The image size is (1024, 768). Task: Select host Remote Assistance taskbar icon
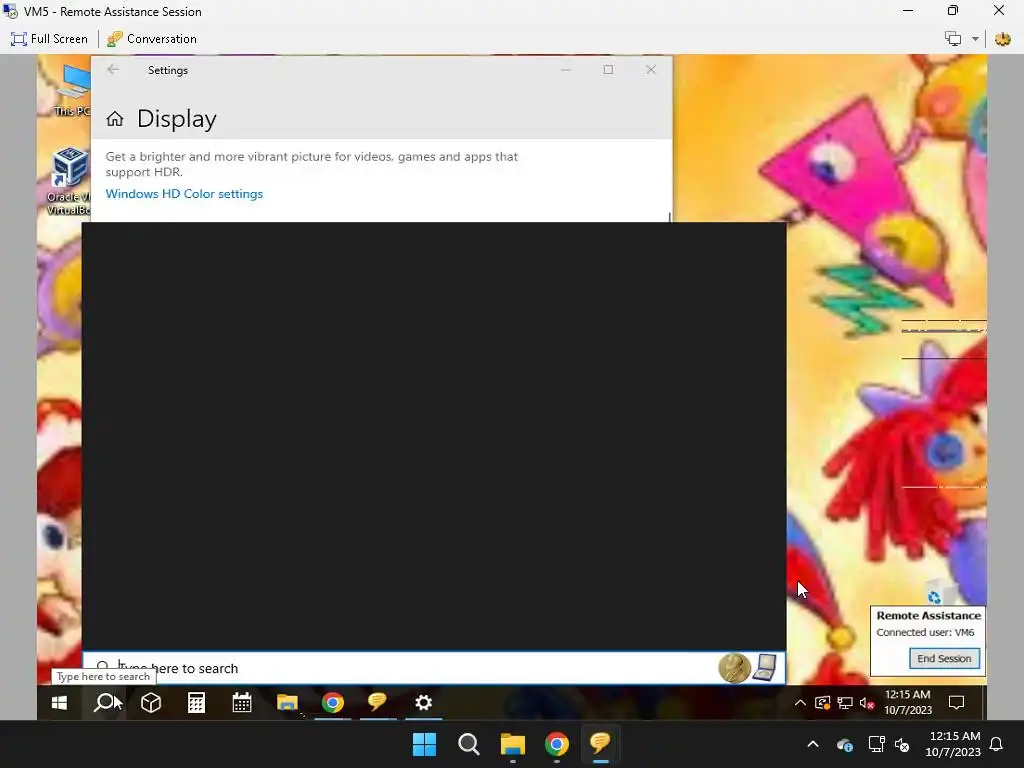[x=600, y=744]
